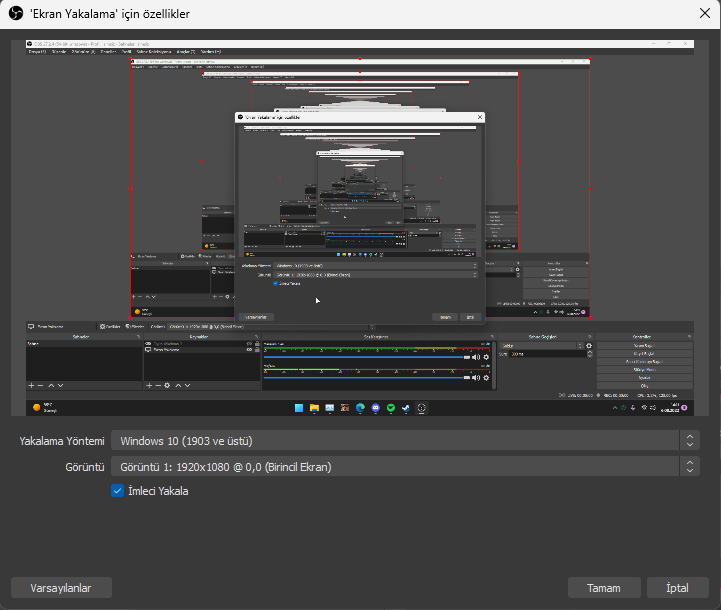721x610 pixels.
Task: Click the lower audio track's speaker icon in preview
Action: [476, 378]
